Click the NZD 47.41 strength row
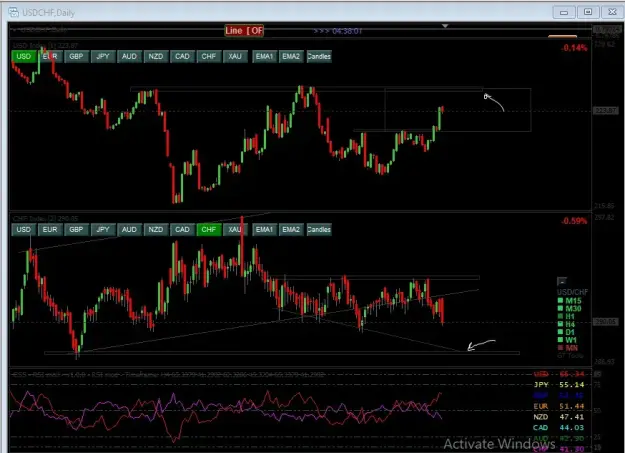Viewport: 625px width, 453px height. pos(559,417)
